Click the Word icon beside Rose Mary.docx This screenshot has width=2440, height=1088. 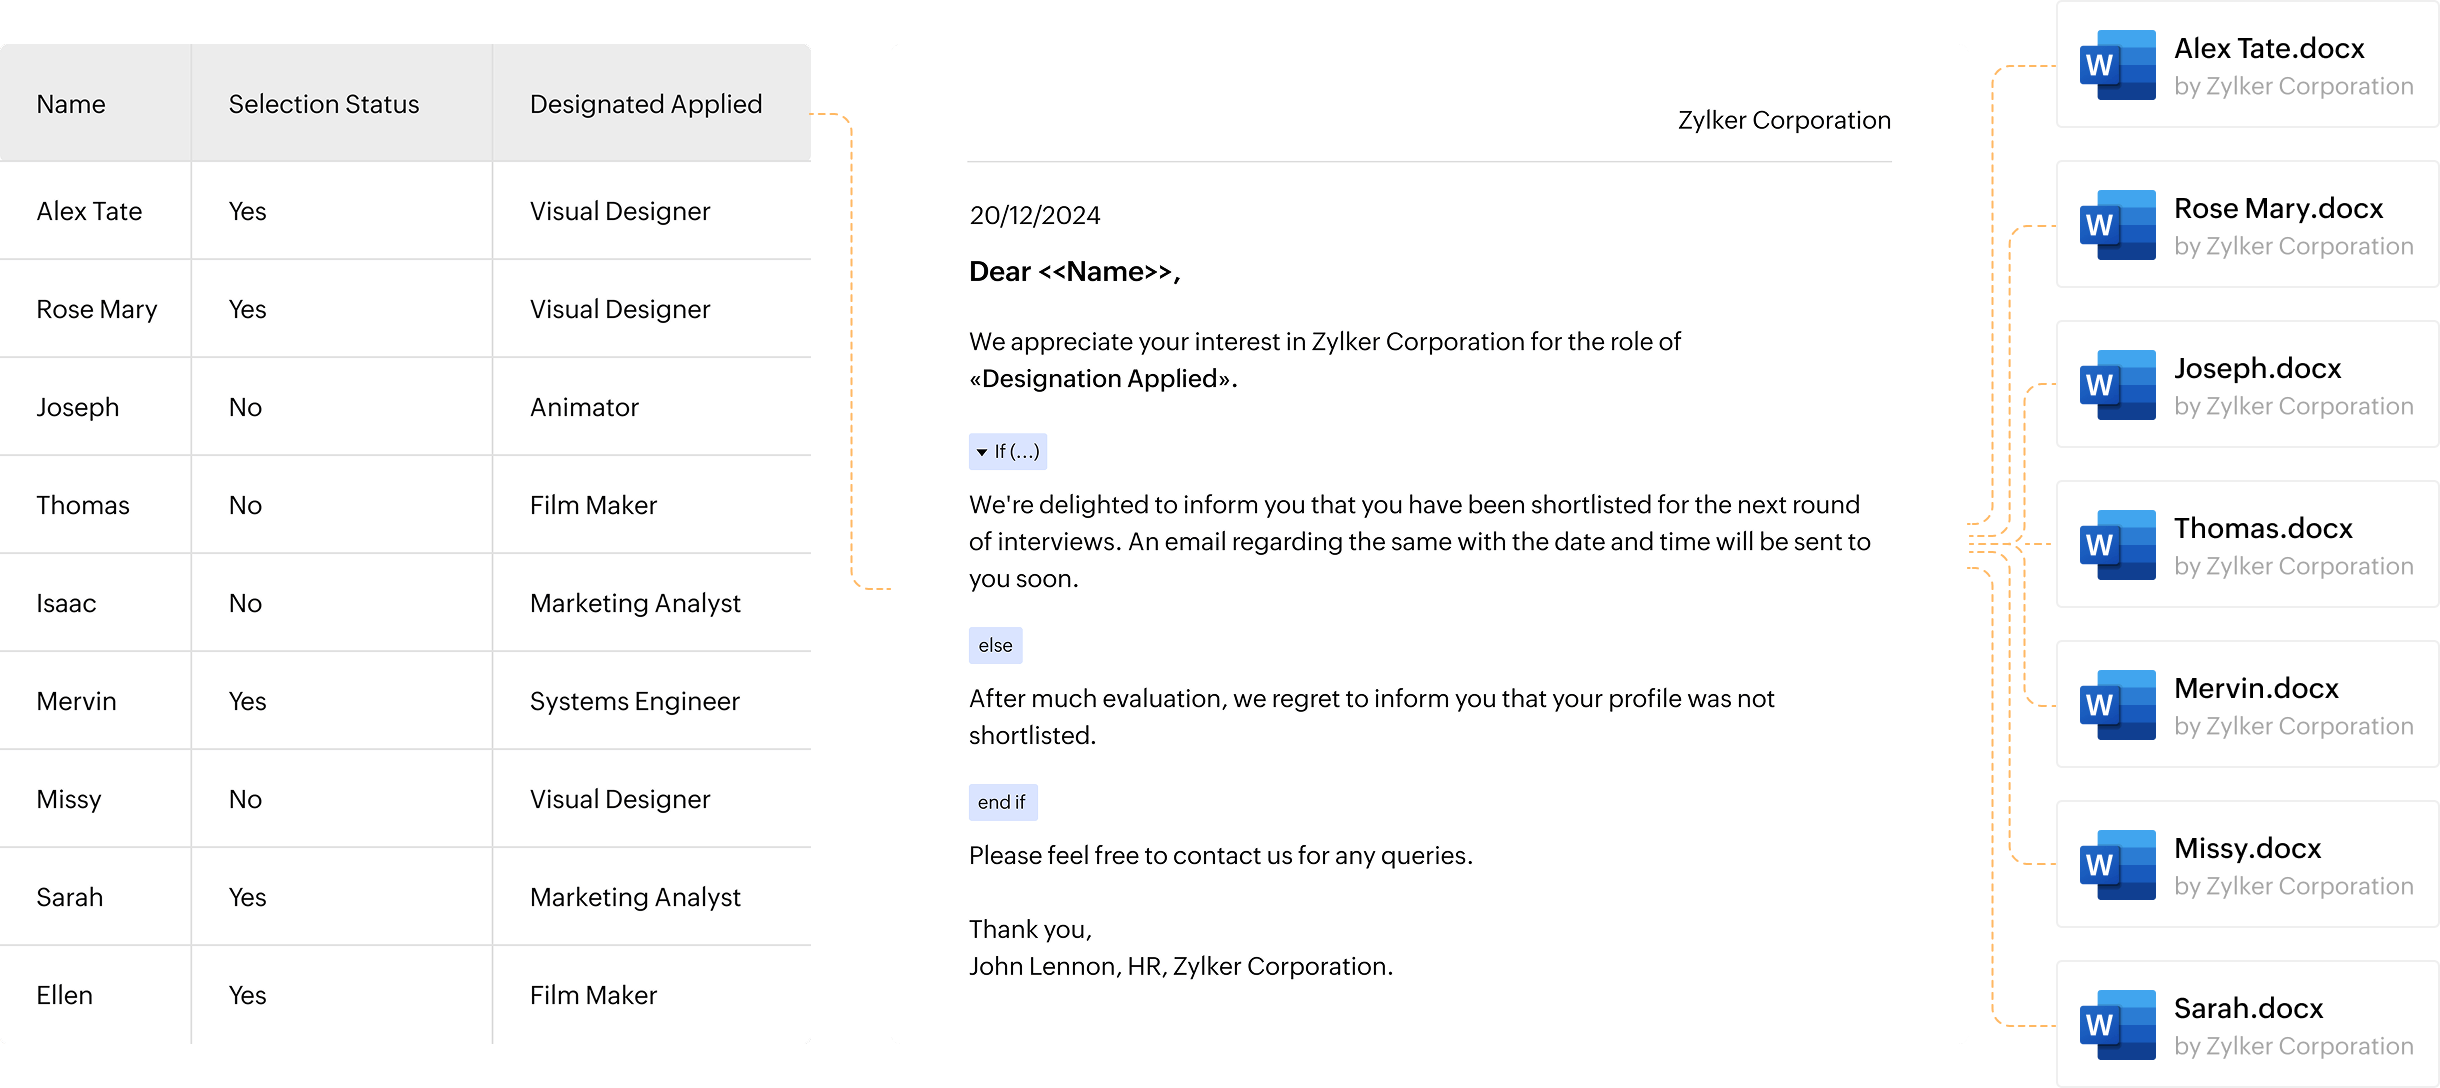coord(2117,225)
